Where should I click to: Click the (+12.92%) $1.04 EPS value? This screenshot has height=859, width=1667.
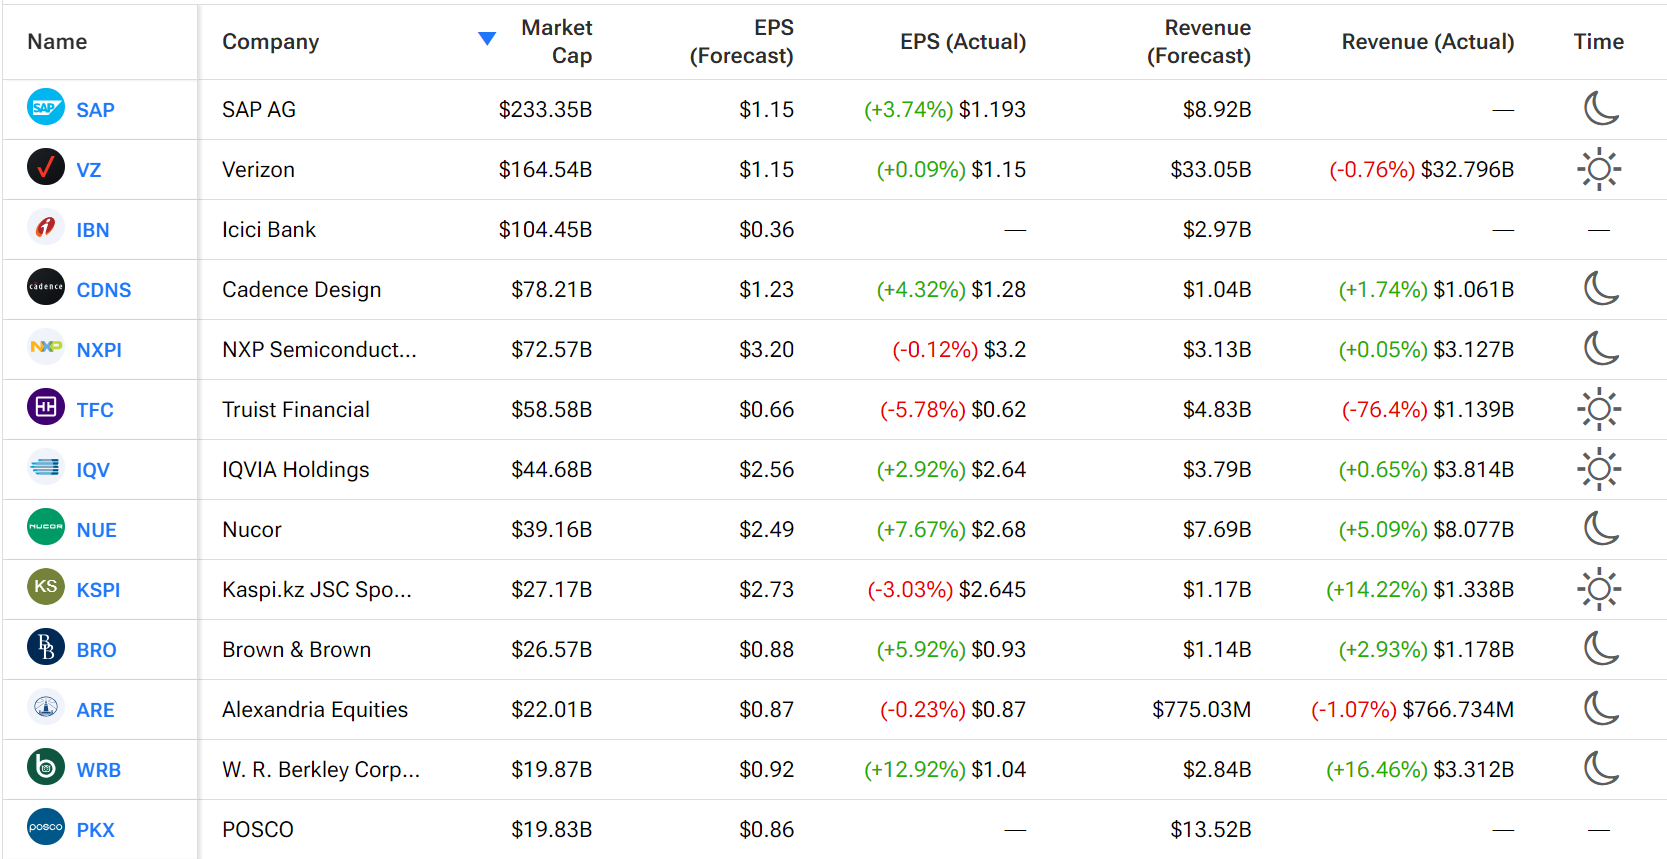(945, 770)
